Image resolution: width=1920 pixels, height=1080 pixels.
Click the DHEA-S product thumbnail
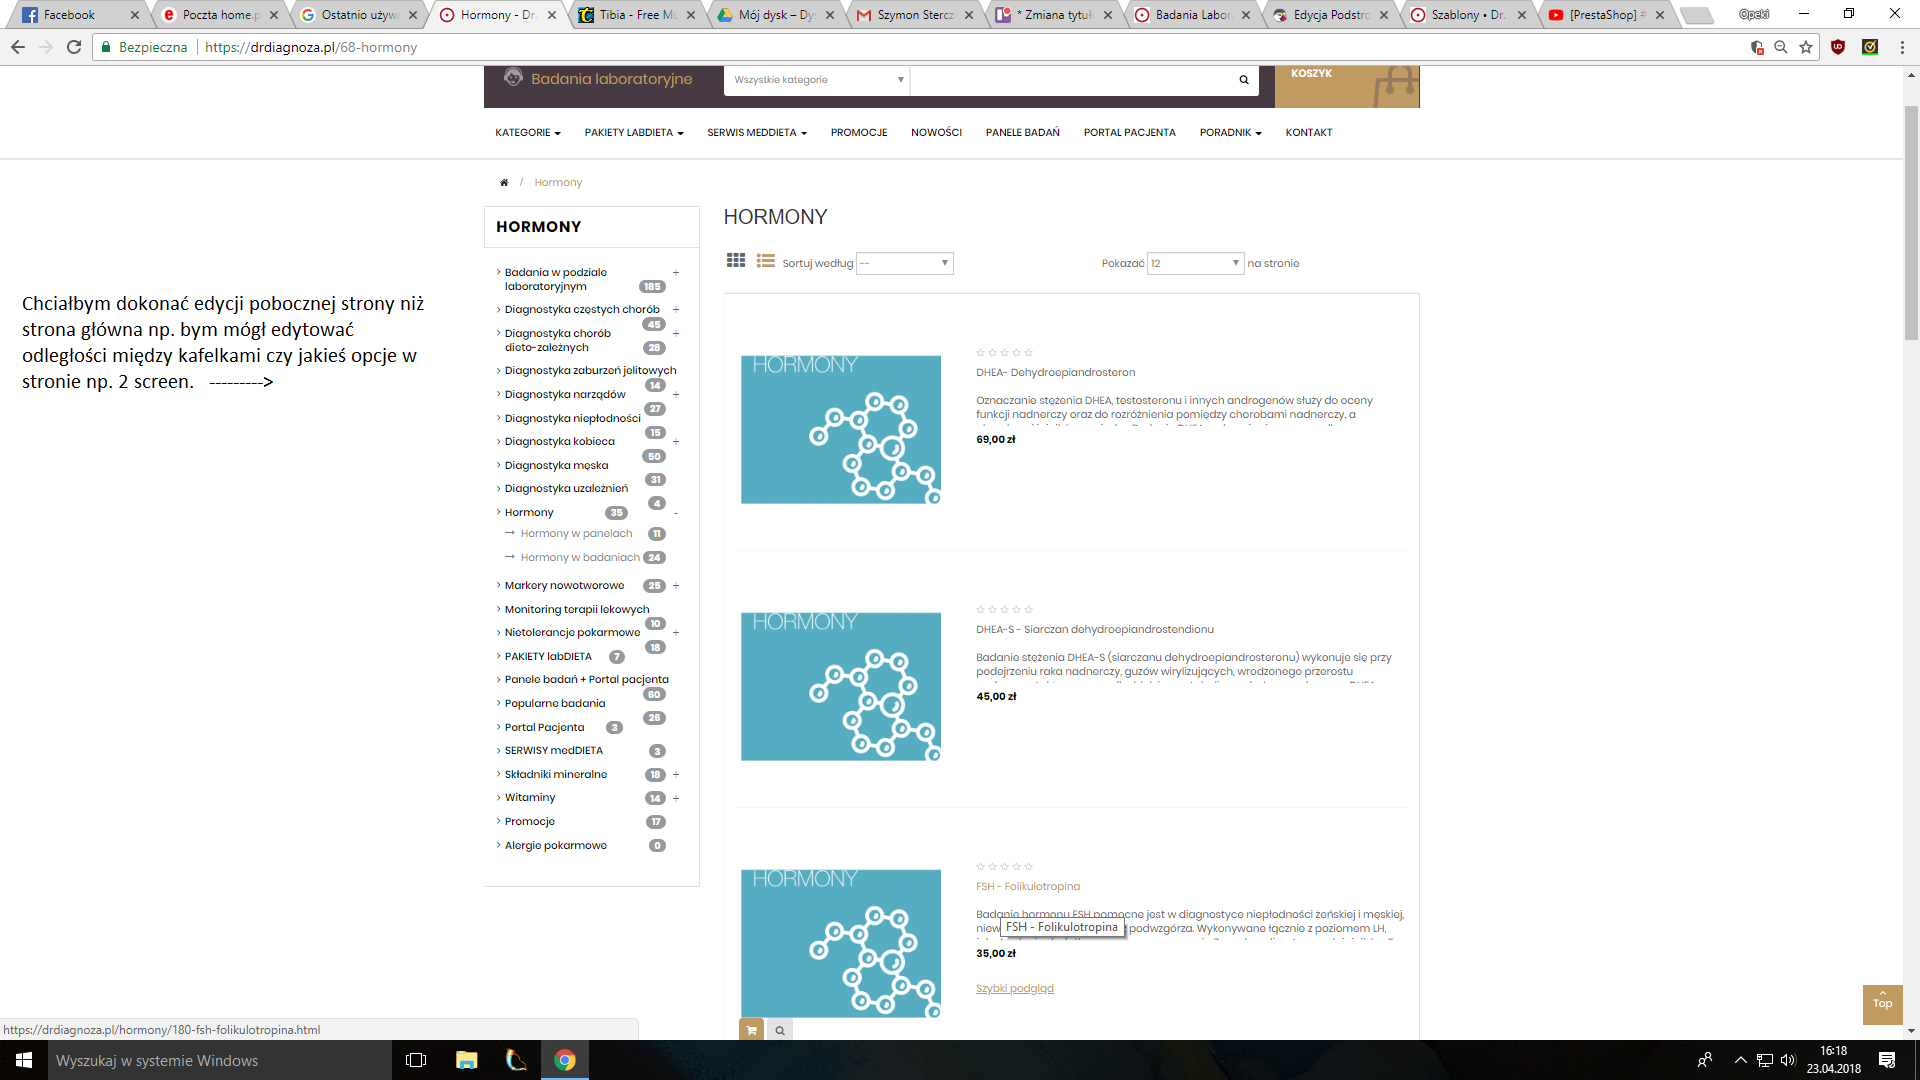(840, 686)
